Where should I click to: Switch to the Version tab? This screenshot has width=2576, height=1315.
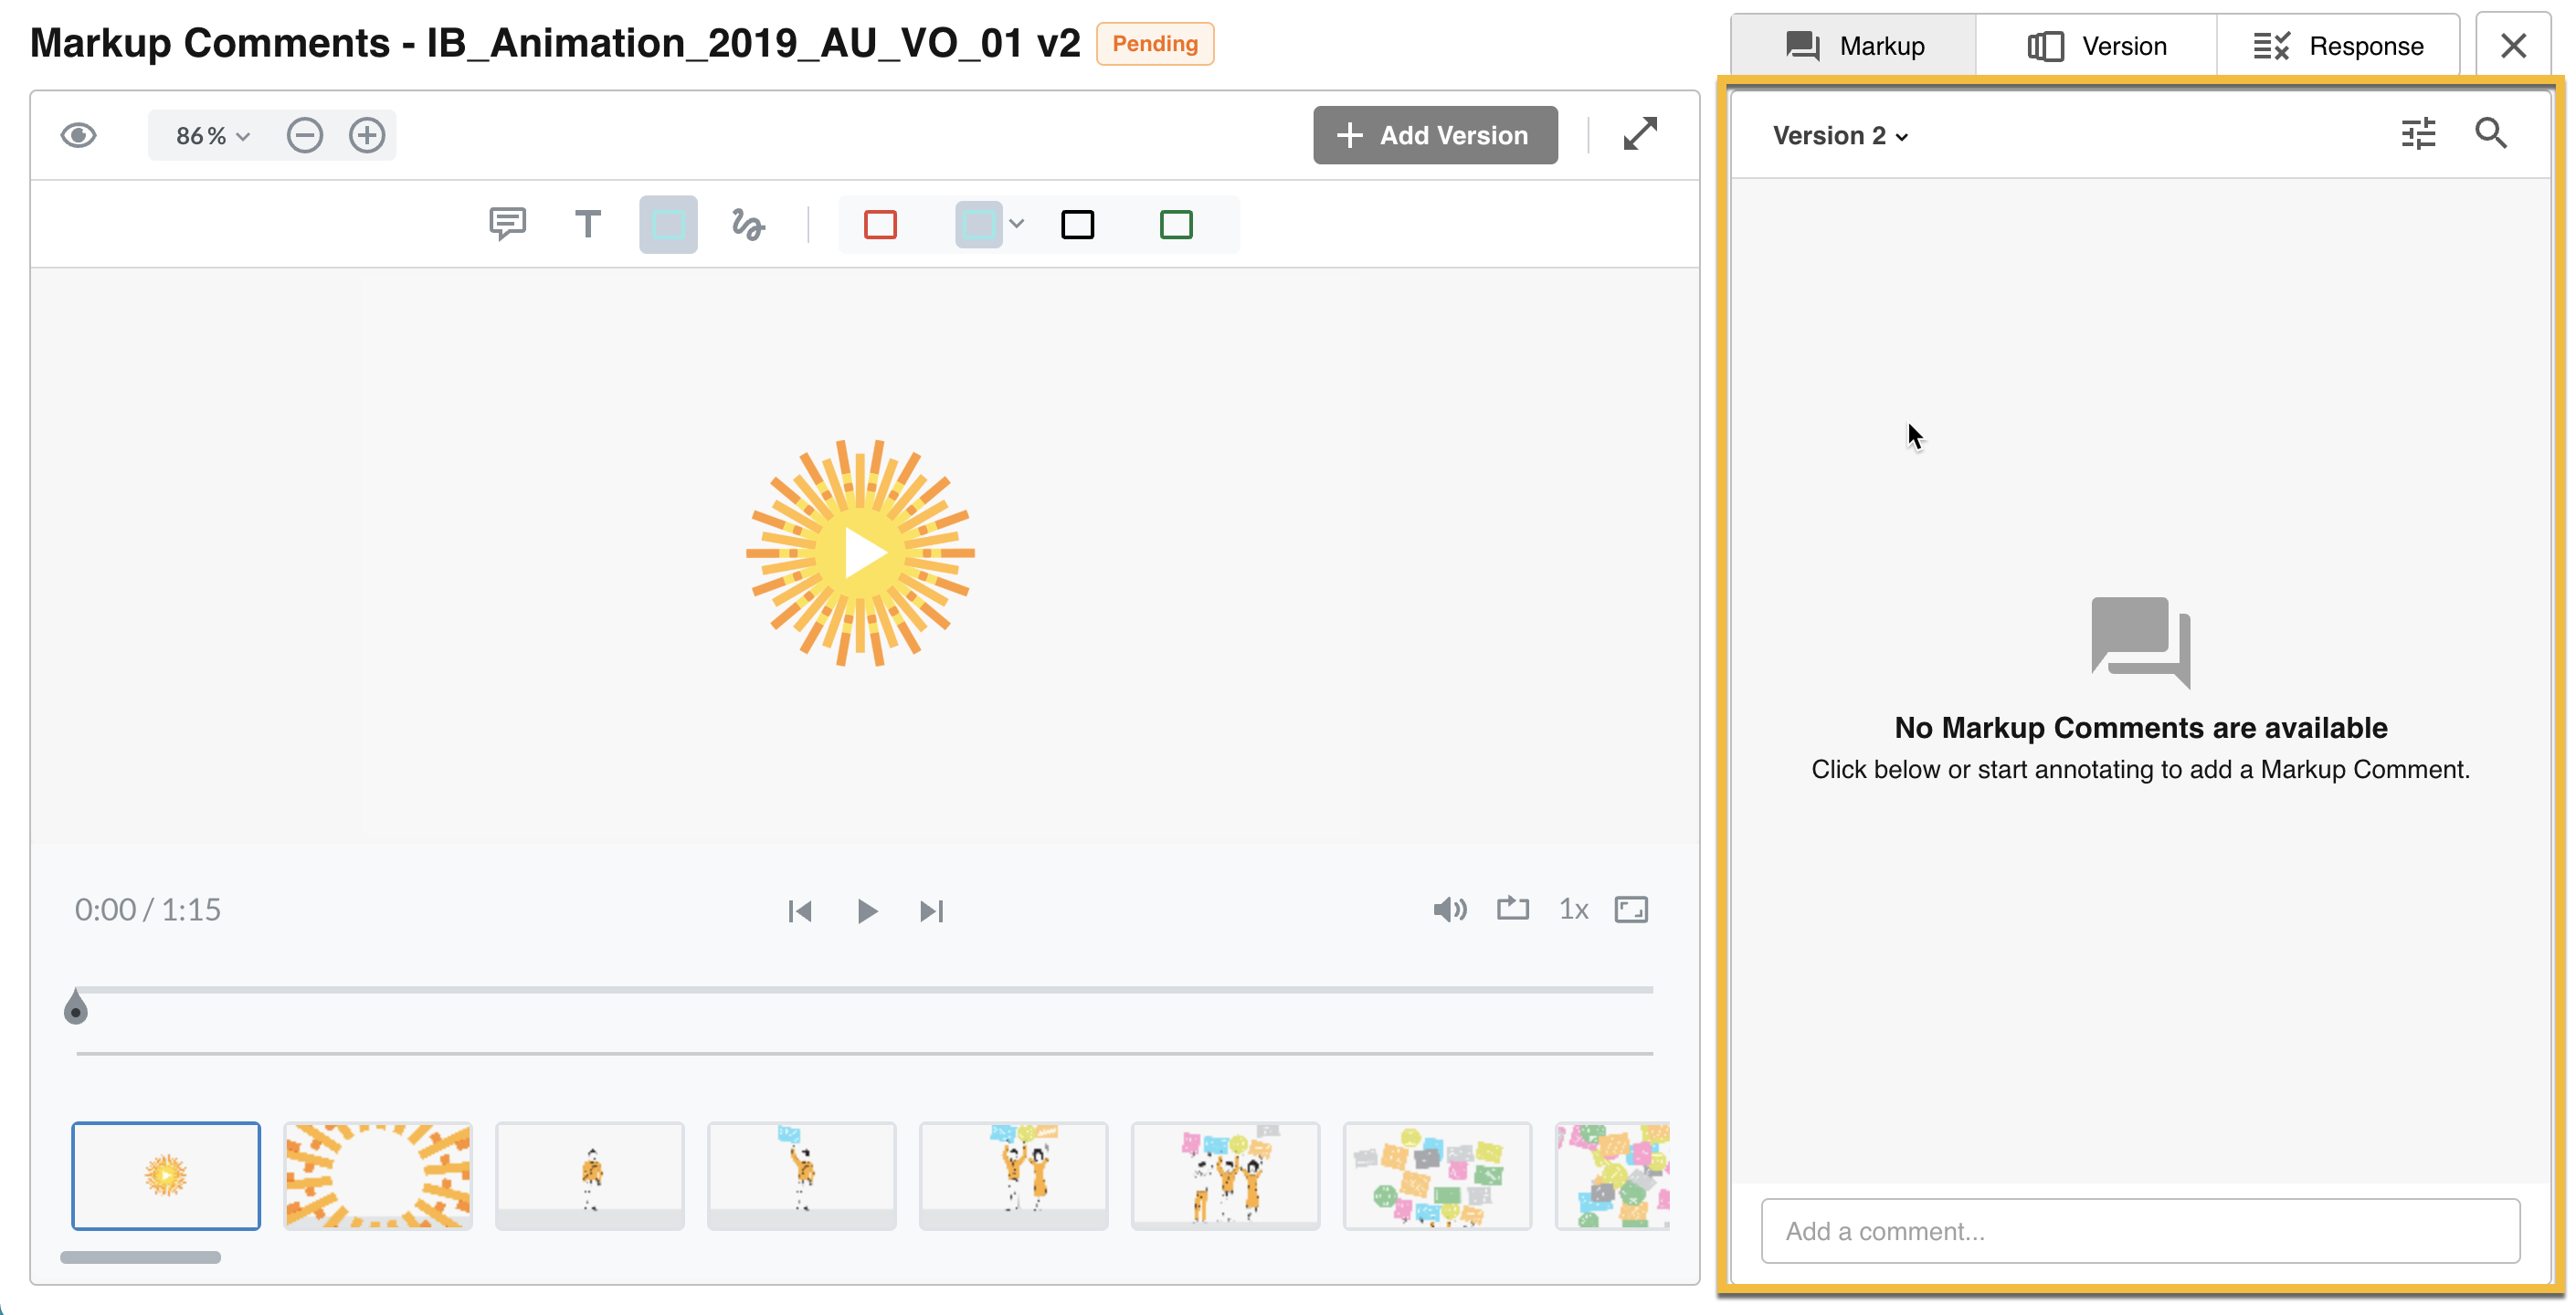point(2097,46)
